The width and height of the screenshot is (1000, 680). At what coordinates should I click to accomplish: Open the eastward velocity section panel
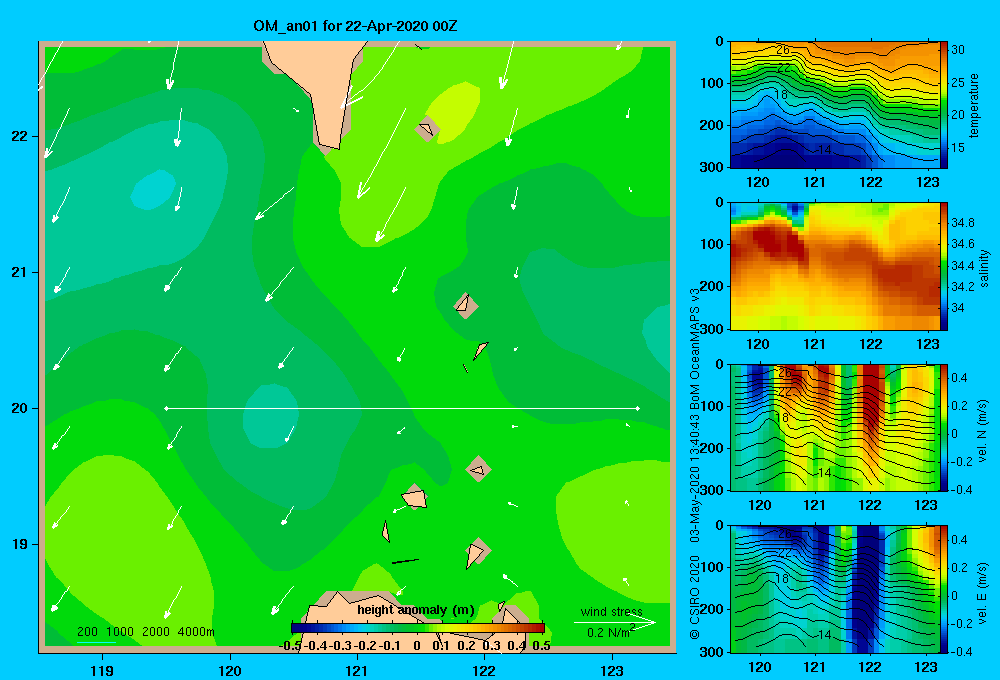835,589
